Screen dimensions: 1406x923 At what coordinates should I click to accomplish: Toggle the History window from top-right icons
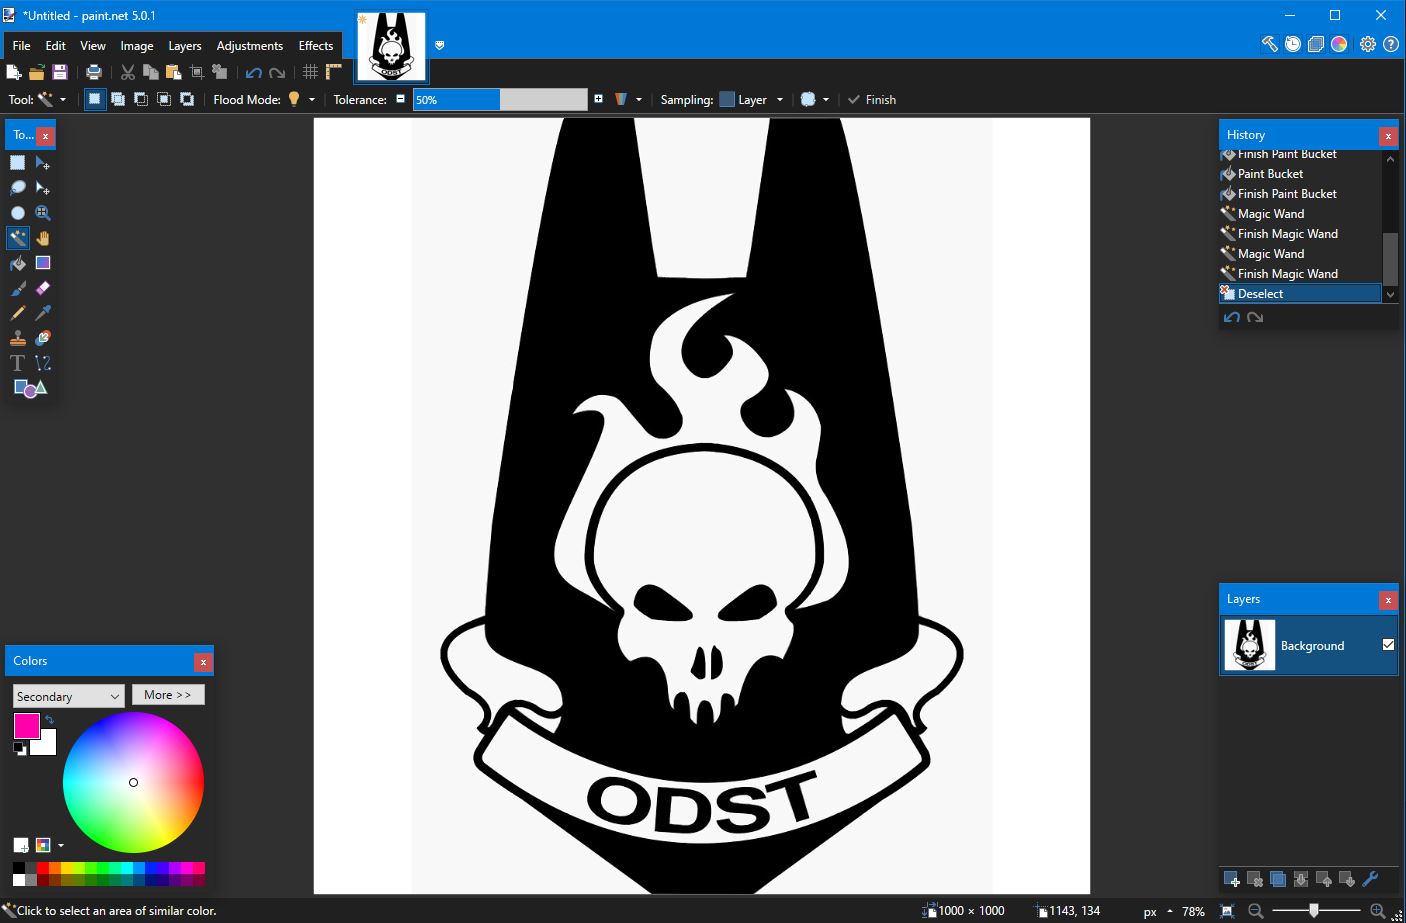(x=1293, y=44)
